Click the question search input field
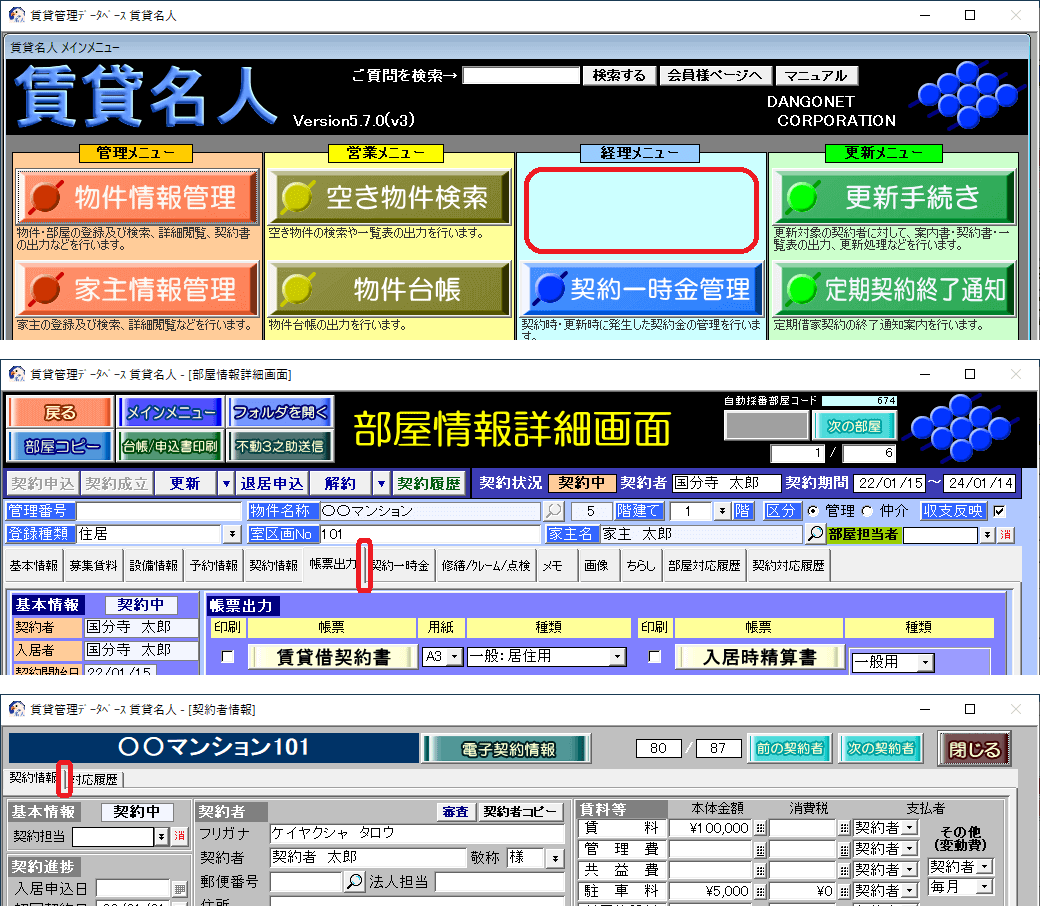The image size is (1040, 906). pos(521,76)
